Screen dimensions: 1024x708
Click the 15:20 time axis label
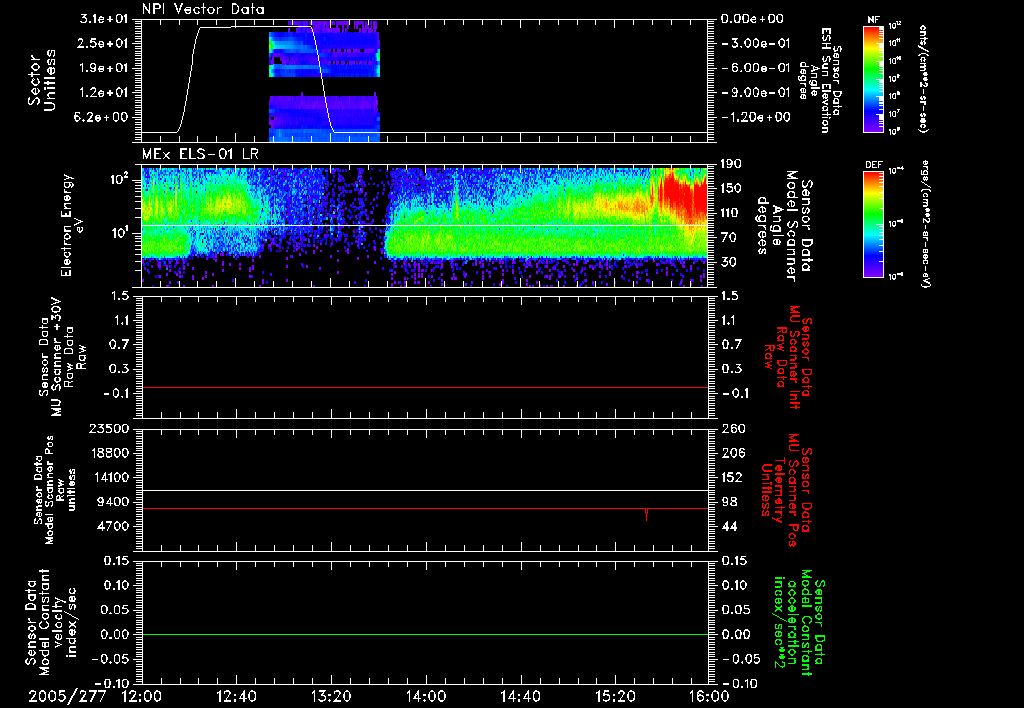pyautogui.click(x=615, y=696)
